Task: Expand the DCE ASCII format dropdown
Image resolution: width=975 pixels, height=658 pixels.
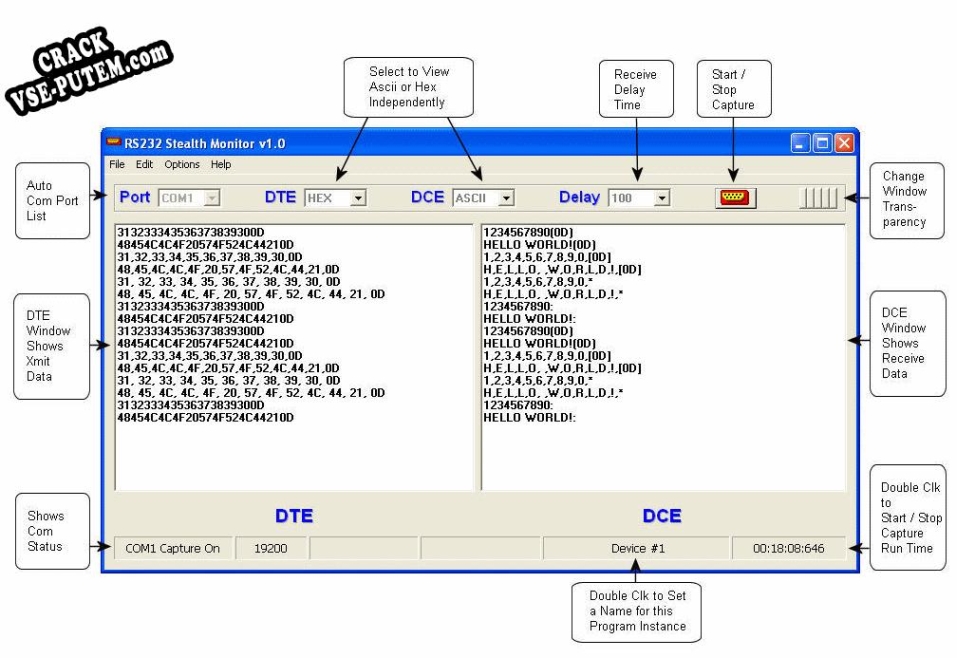Action: (506, 199)
